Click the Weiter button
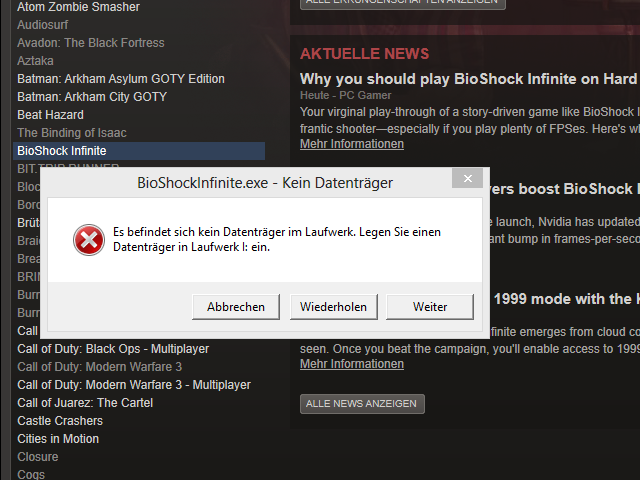 click(x=430, y=307)
